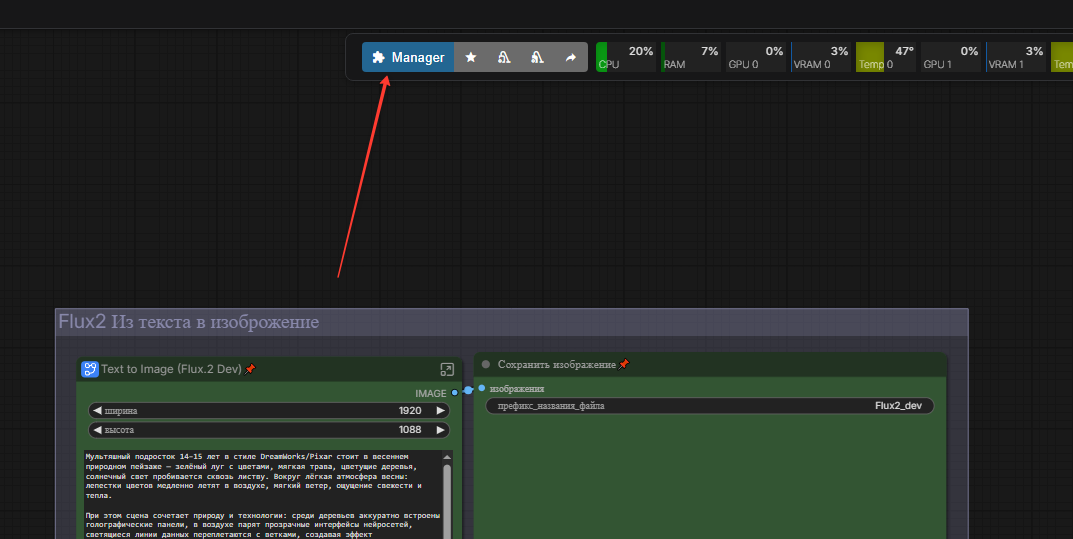Click the subgraph icon on Text to Image node
The height and width of the screenshot is (539, 1073).
pyautogui.click(x=90, y=369)
